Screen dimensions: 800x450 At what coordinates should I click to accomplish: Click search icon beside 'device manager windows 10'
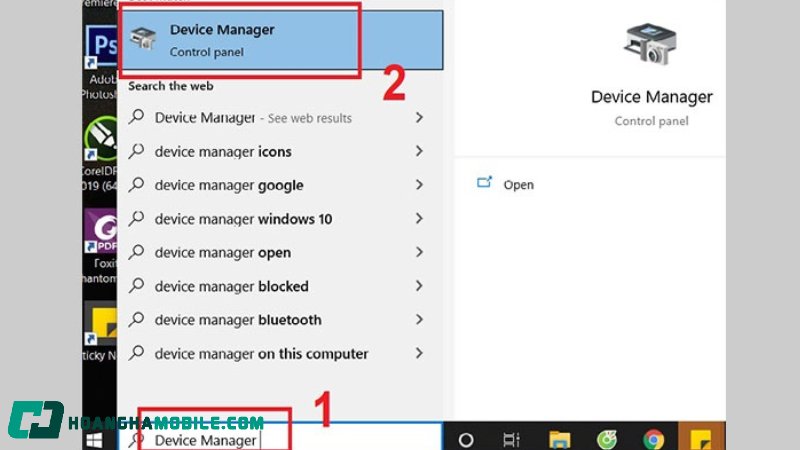coord(136,218)
